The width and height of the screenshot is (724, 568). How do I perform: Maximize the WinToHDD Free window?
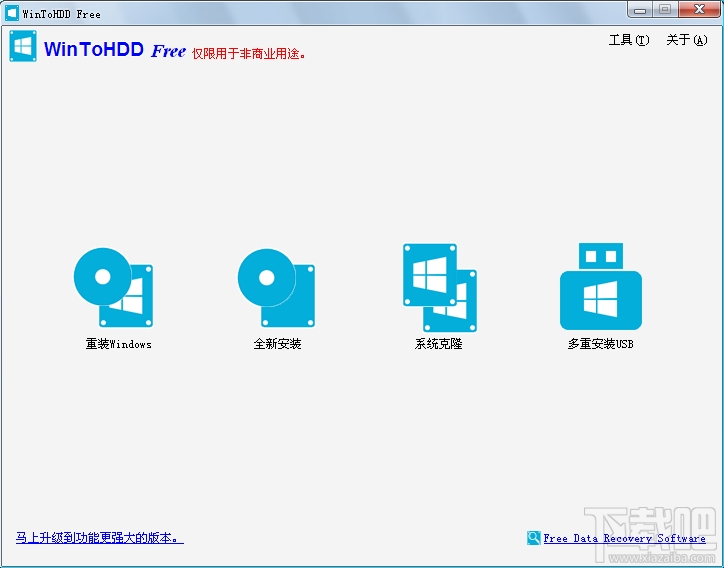pos(665,10)
